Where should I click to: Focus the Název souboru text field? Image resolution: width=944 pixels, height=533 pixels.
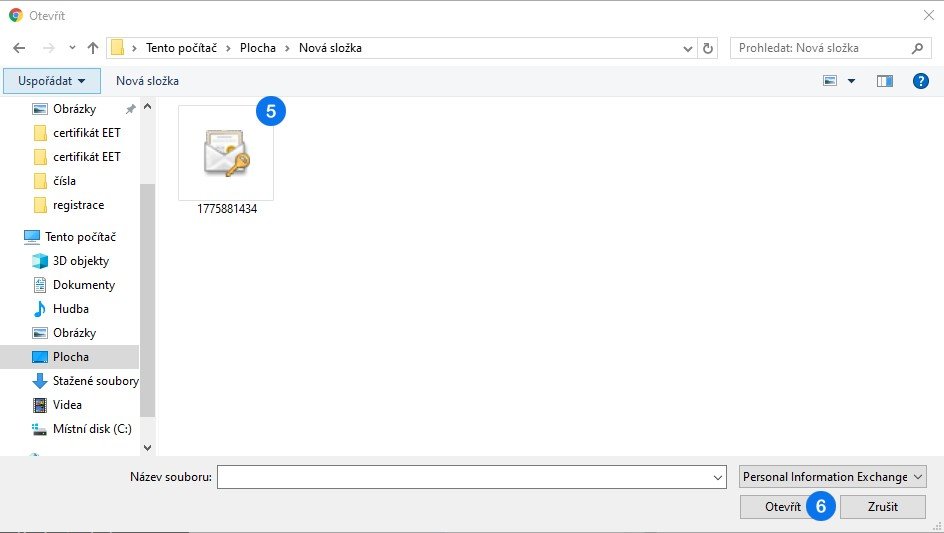464,477
